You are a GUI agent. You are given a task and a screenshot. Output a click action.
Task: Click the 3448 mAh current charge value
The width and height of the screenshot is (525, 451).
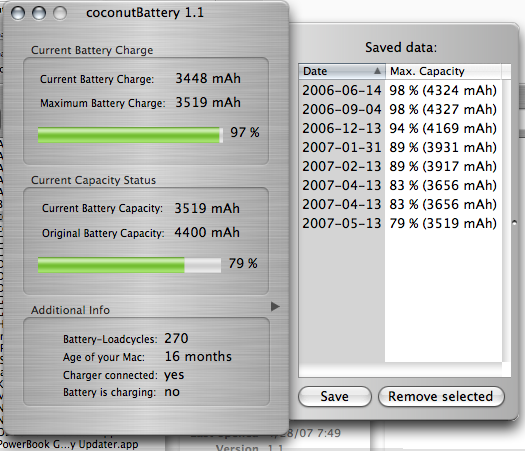point(208,78)
